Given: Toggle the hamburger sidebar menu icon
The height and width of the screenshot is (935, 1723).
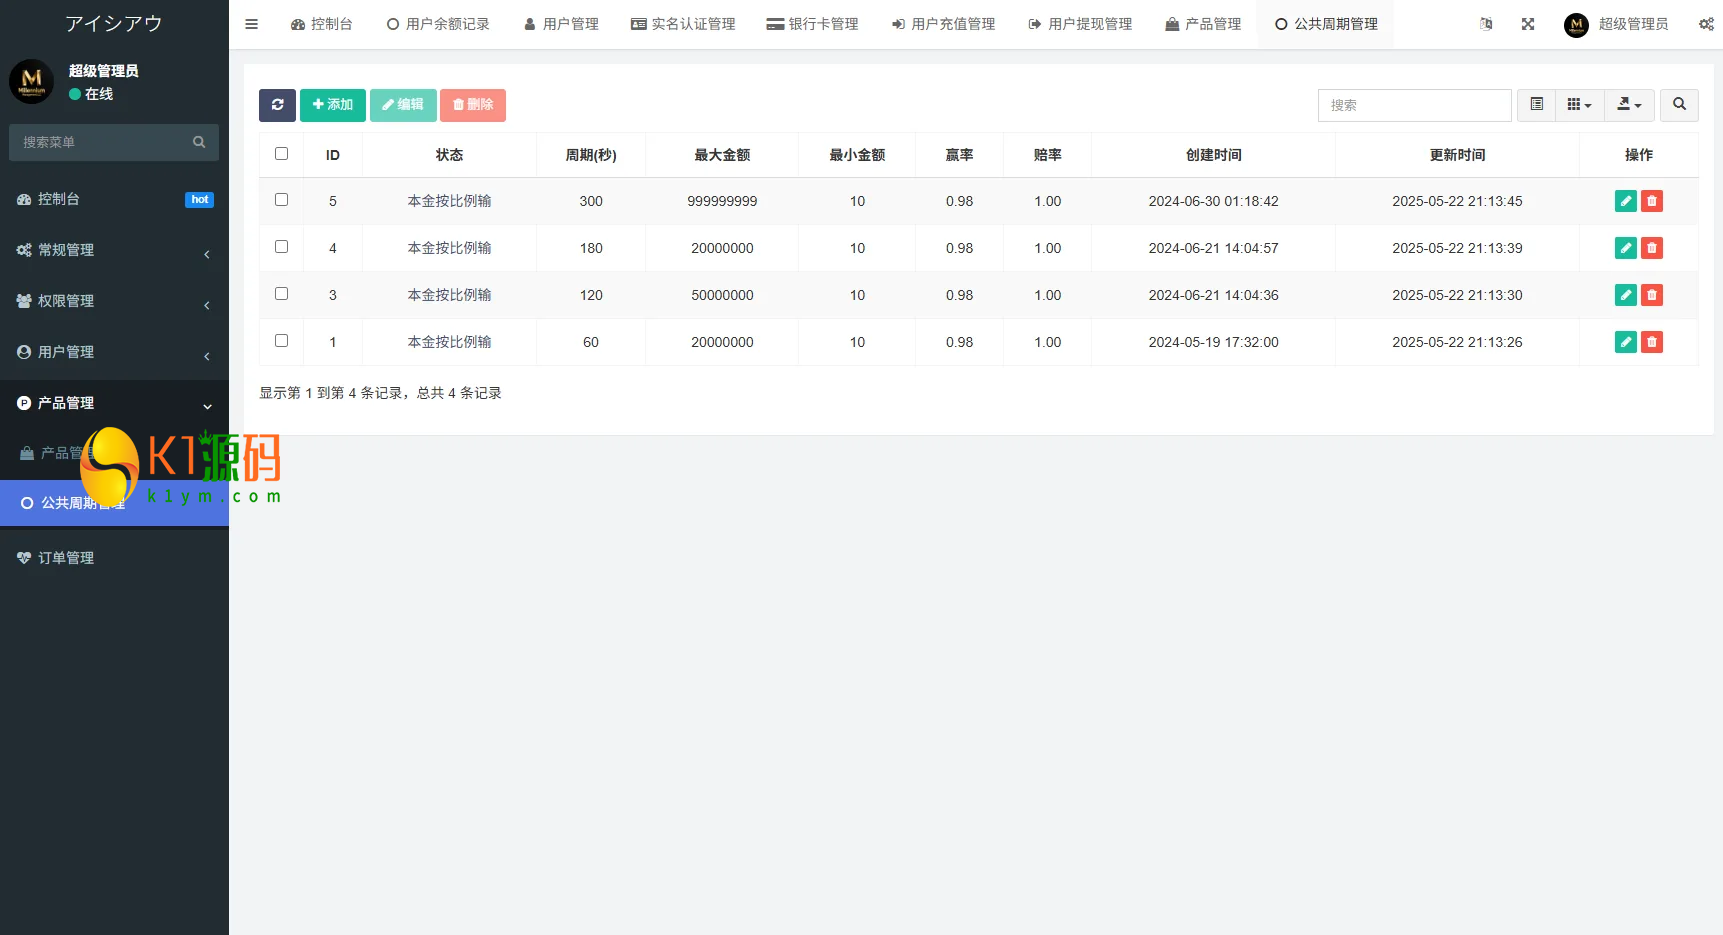Looking at the screenshot, I should [252, 24].
